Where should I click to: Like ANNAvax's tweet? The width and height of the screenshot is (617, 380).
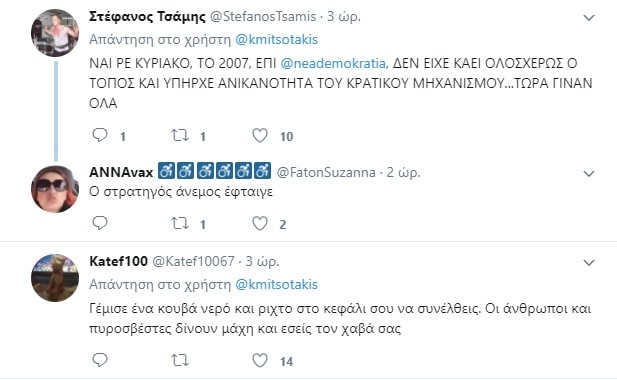[x=260, y=223]
